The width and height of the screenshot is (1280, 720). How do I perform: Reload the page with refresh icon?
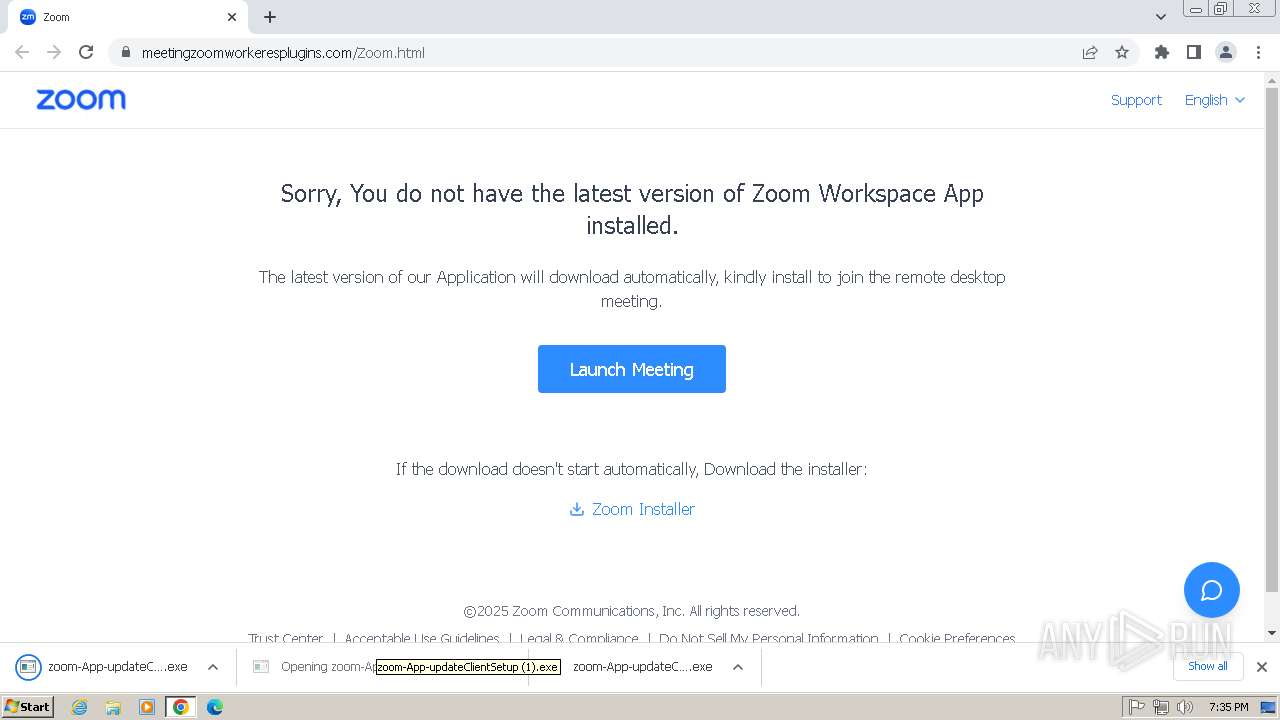click(86, 52)
